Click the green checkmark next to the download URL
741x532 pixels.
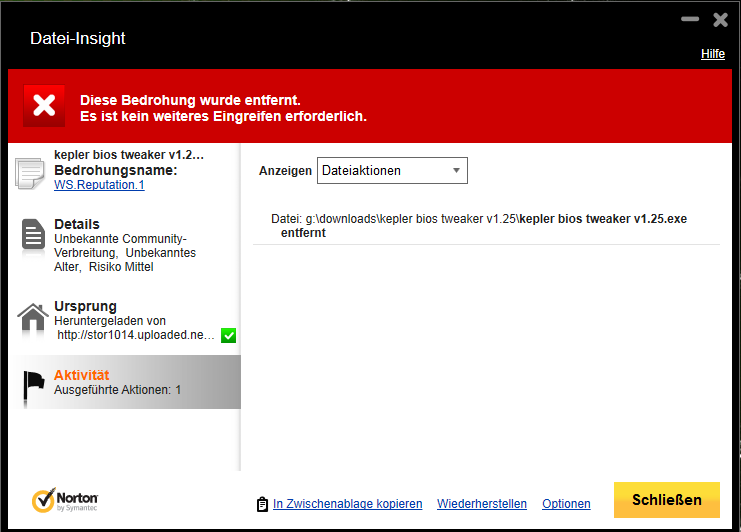[228, 335]
